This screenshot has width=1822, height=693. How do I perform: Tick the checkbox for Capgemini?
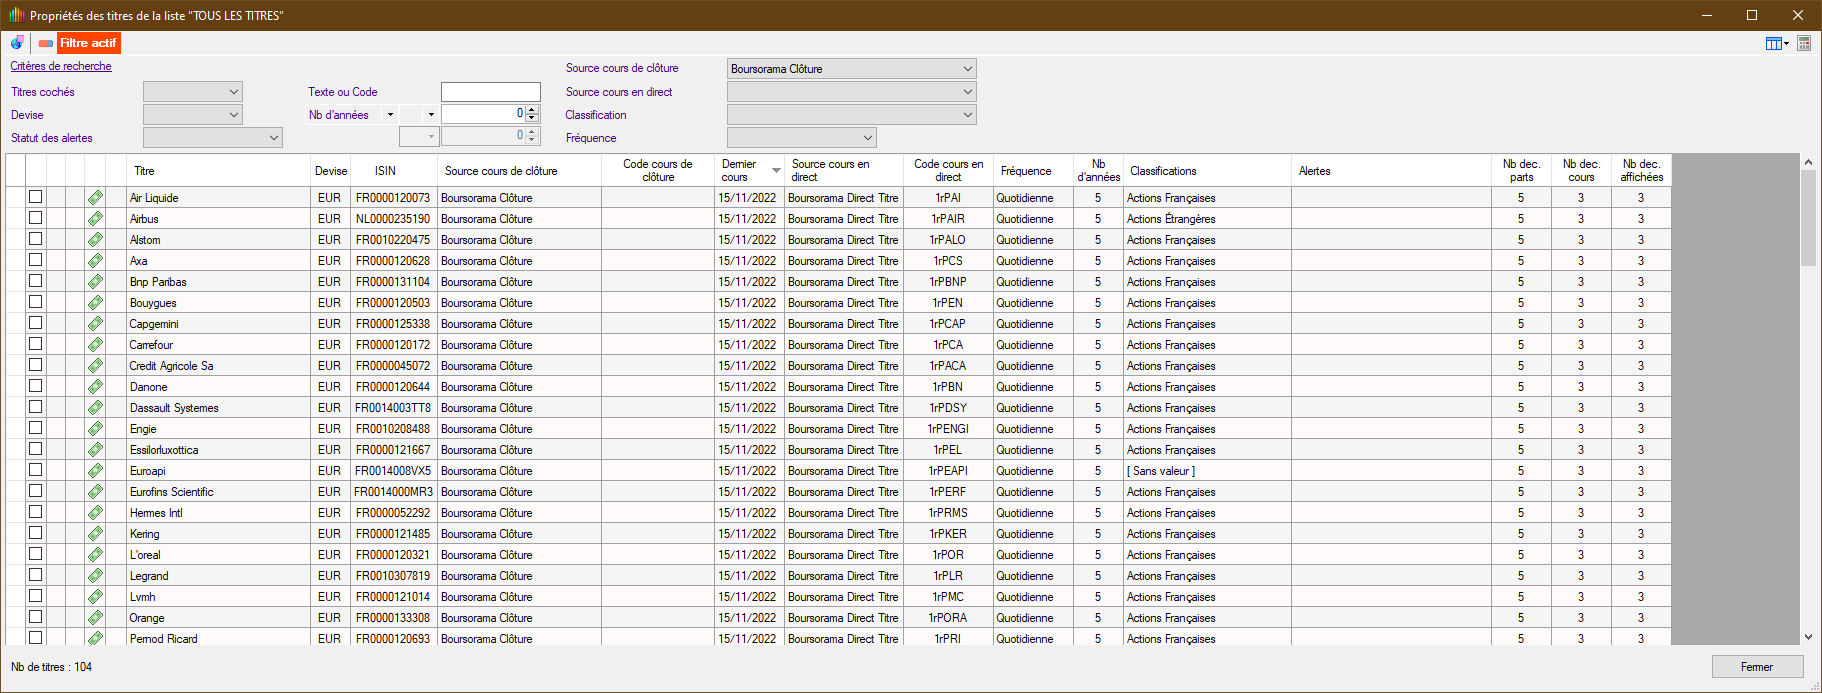click(x=36, y=323)
